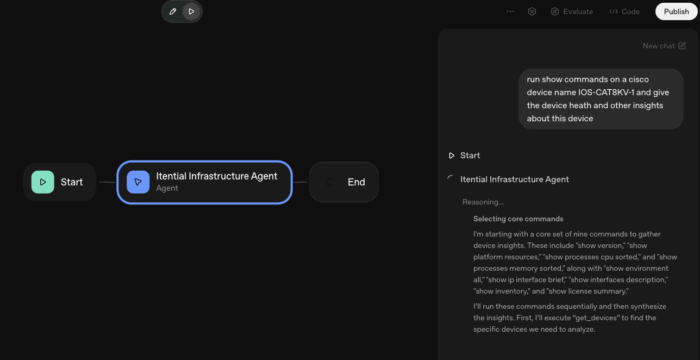Select the Start node on canvas

[59, 182]
